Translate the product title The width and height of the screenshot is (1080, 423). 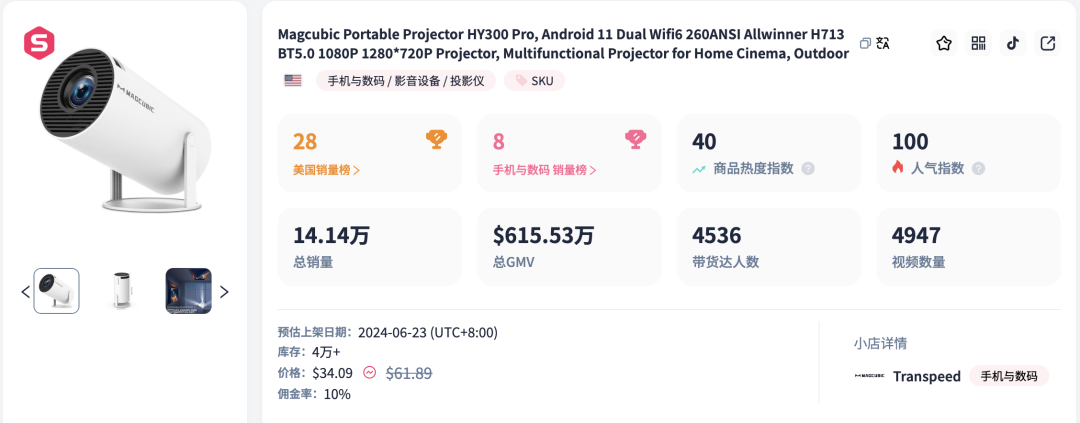883,43
